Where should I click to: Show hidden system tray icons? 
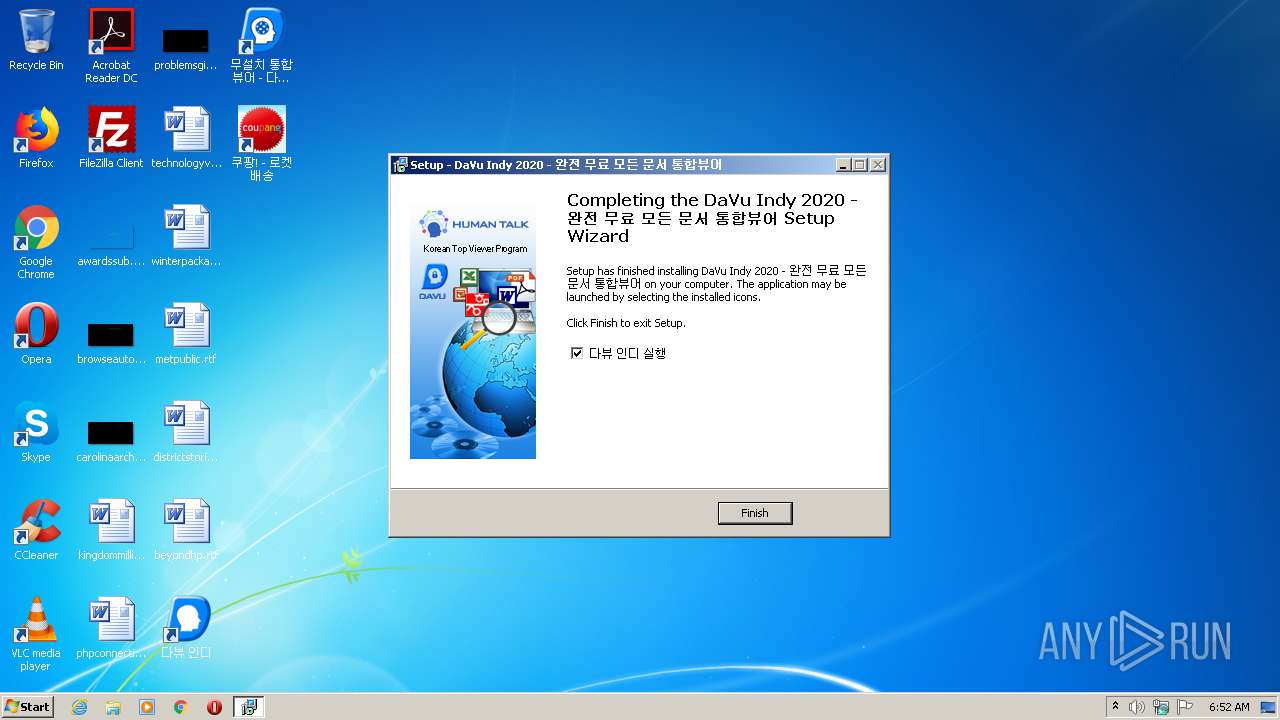pos(1116,707)
